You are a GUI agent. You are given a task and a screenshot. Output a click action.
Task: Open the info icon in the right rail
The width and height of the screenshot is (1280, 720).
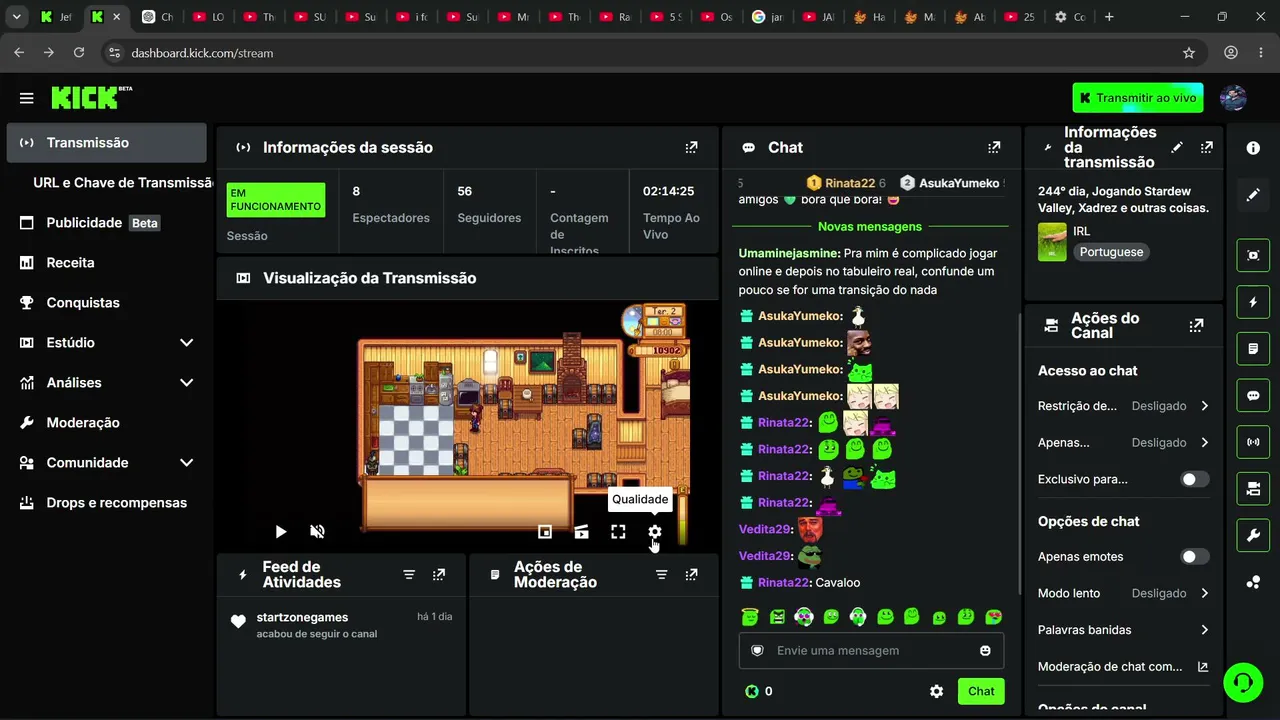tap(1253, 148)
